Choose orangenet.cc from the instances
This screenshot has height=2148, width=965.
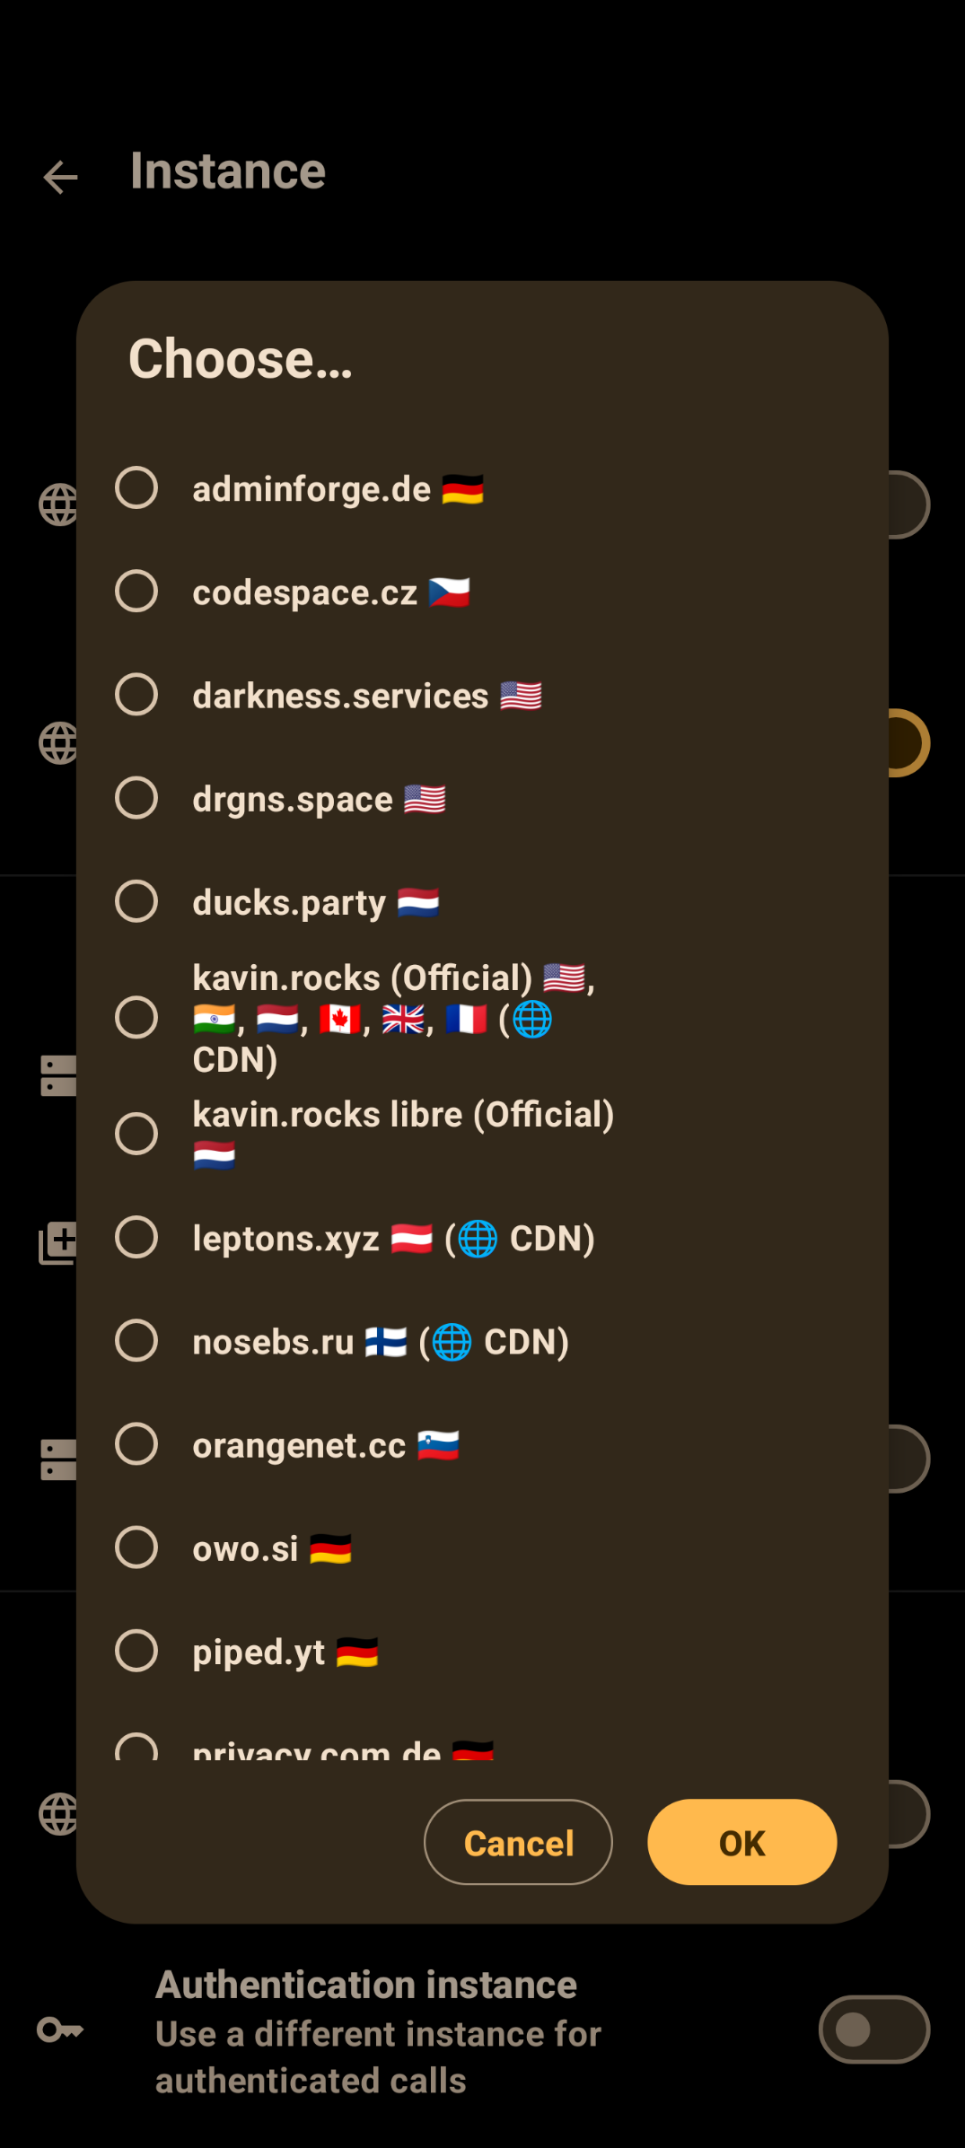137,1444
